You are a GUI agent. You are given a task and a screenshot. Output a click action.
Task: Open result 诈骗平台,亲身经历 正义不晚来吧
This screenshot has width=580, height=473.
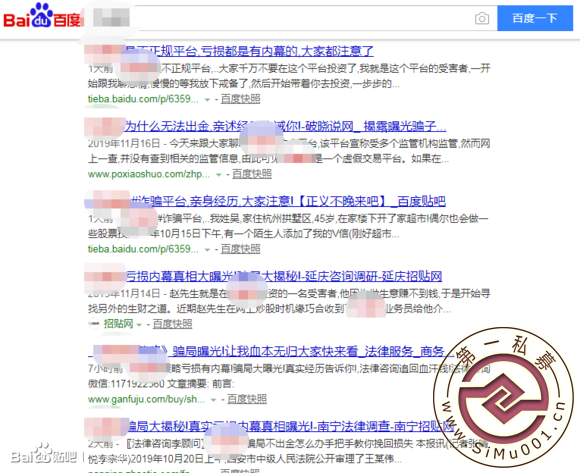(265, 201)
